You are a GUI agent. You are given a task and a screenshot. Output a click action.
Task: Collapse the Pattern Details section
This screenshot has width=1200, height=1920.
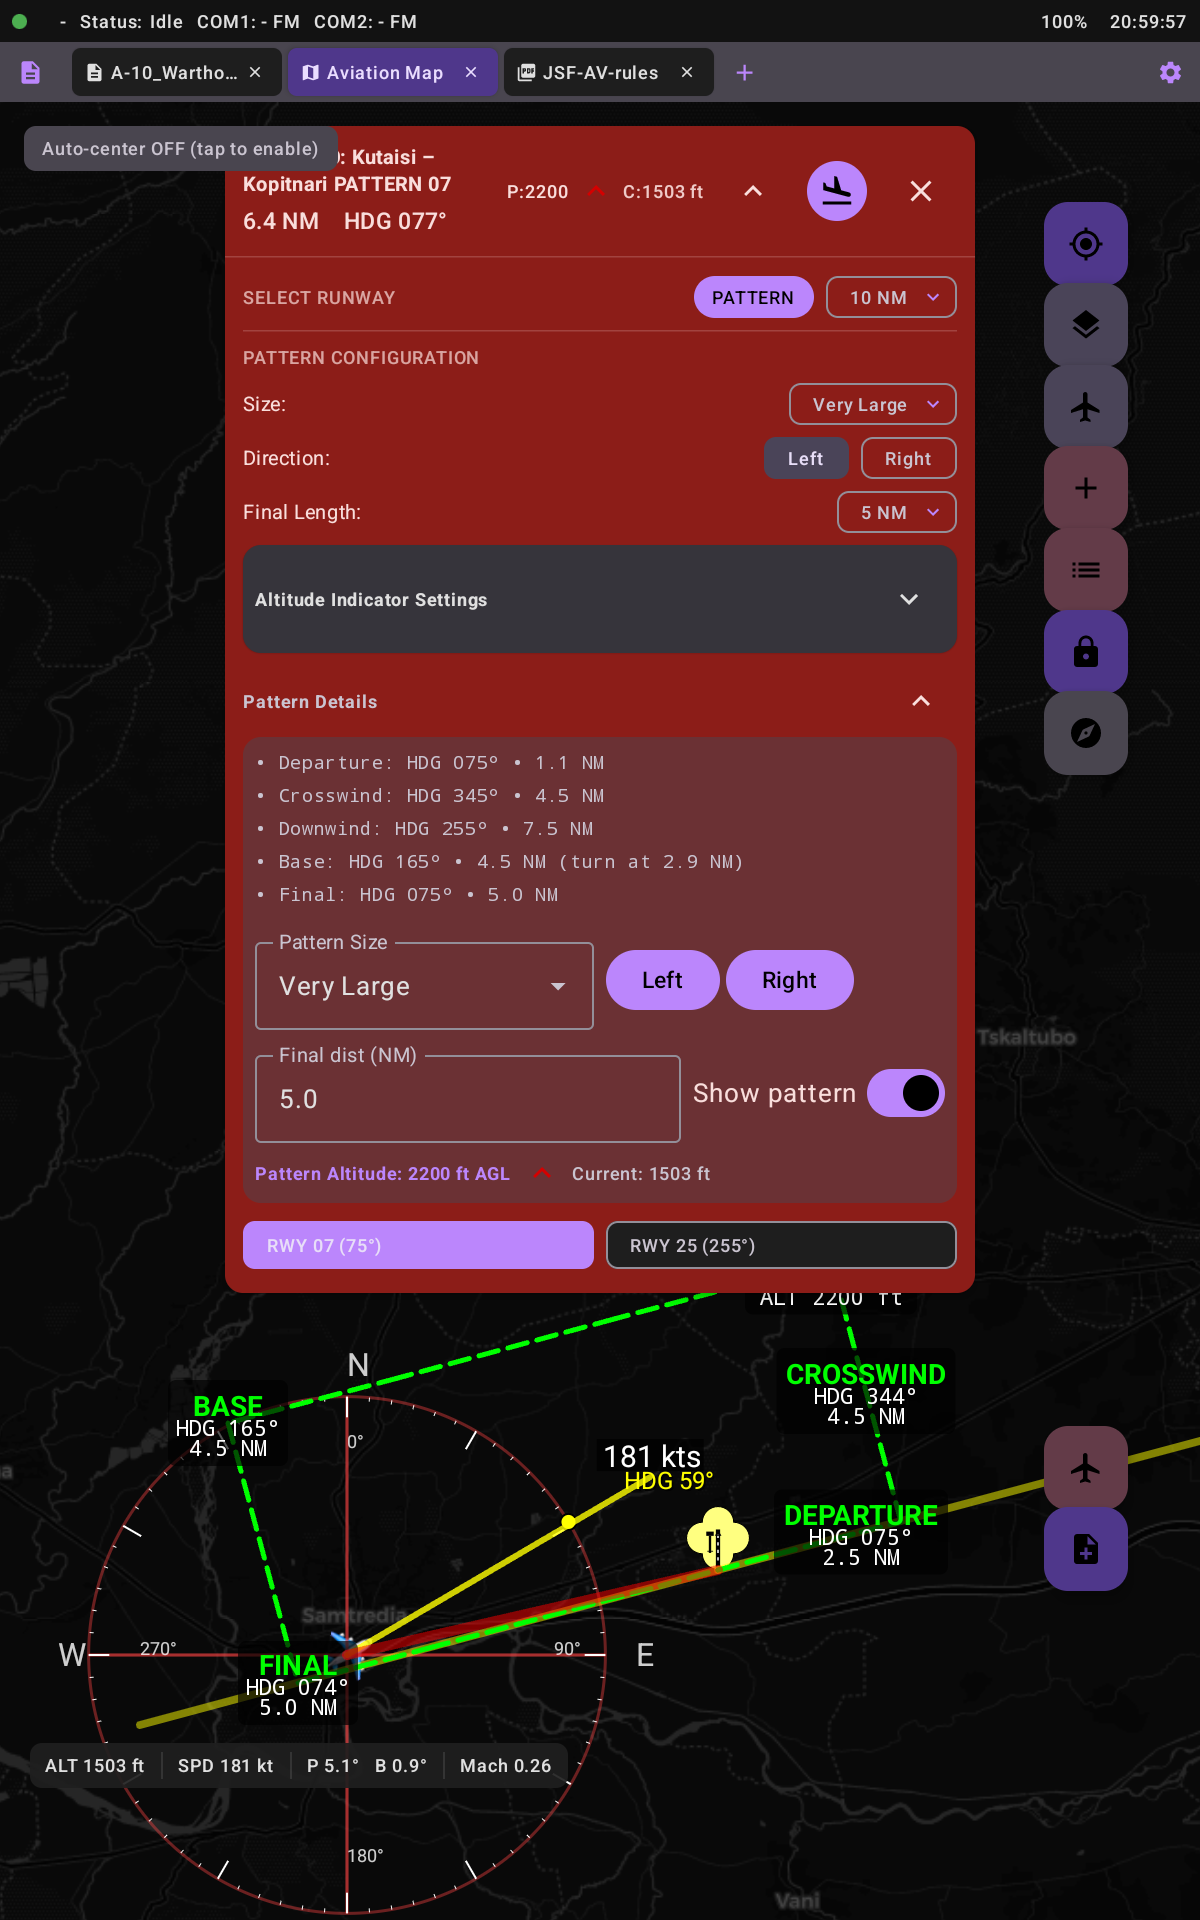[x=921, y=701]
